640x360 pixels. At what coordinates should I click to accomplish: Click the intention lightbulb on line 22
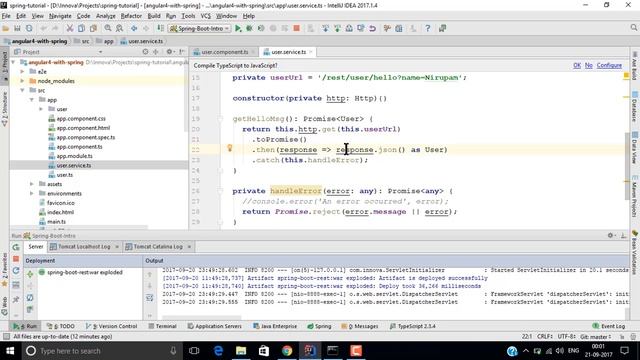coord(230,148)
